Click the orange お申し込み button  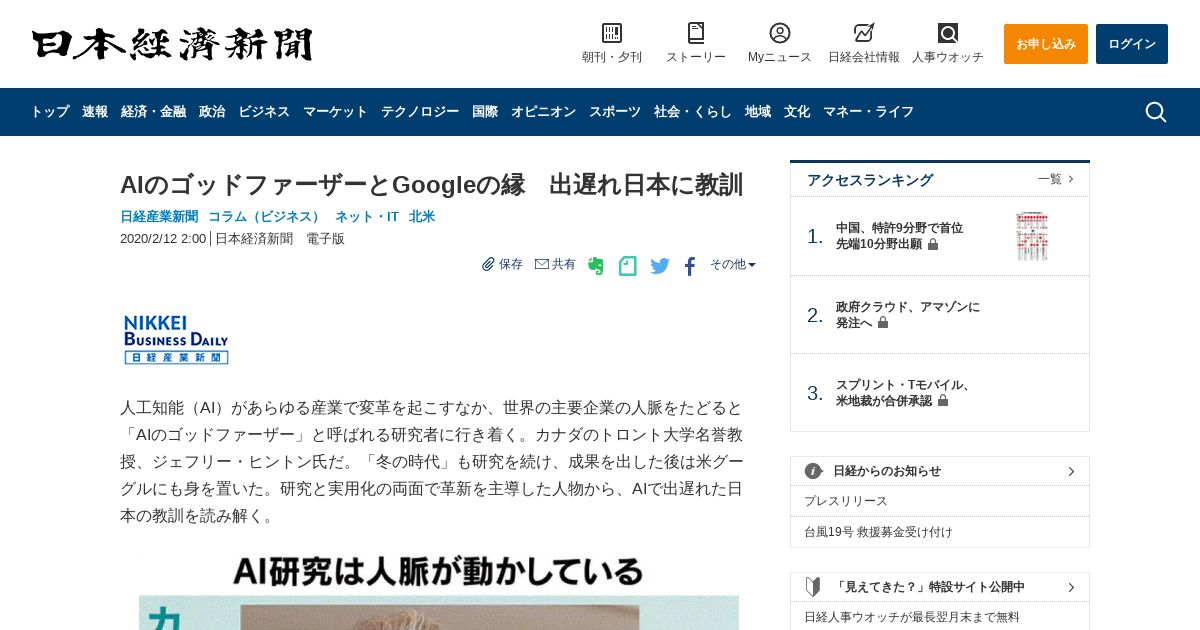[x=1046, y=44]
